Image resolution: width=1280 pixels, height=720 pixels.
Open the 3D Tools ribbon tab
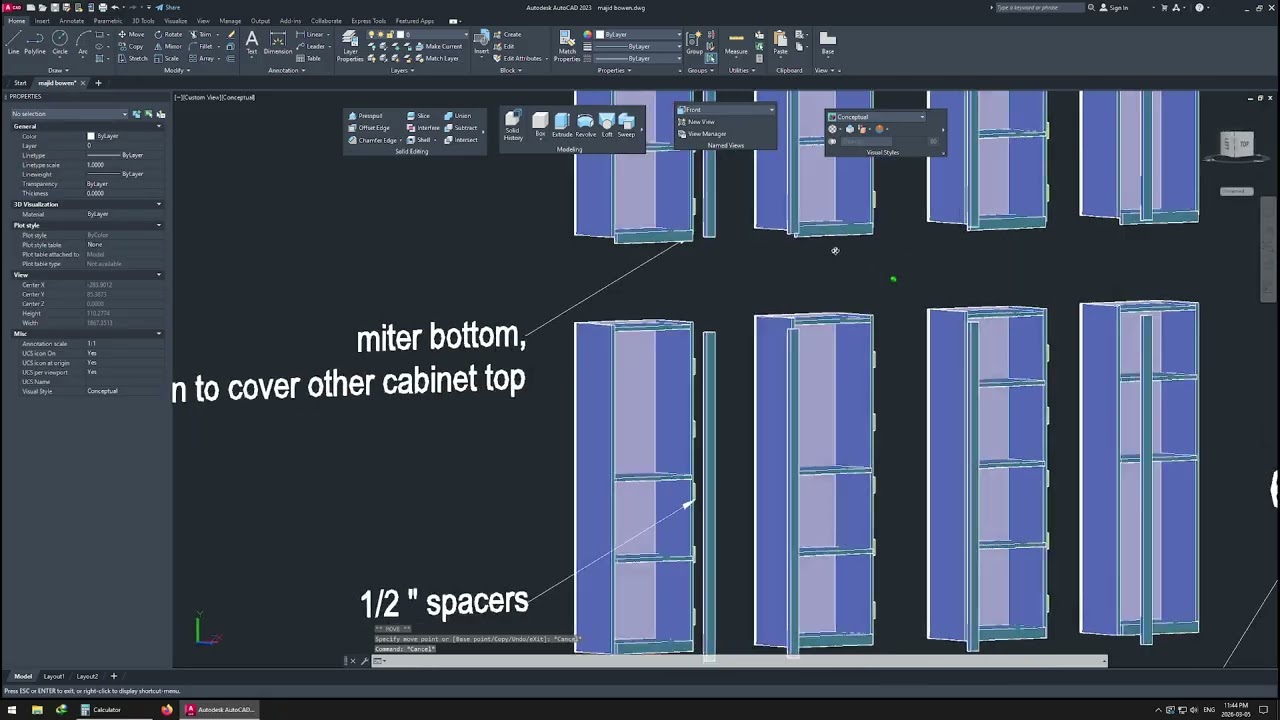(143, 21)
